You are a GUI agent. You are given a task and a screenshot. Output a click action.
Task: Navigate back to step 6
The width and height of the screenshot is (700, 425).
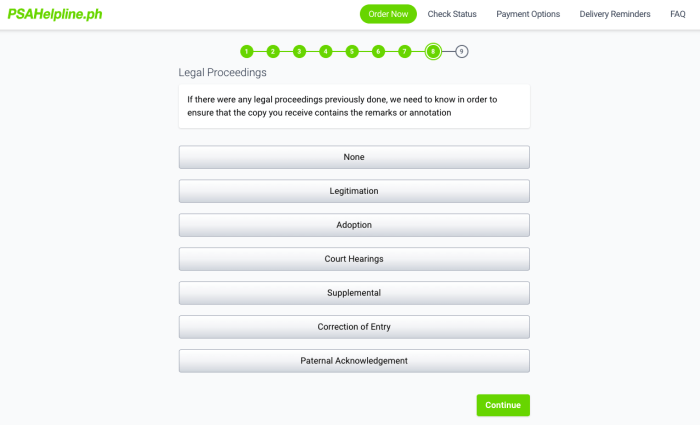[378, 51]
